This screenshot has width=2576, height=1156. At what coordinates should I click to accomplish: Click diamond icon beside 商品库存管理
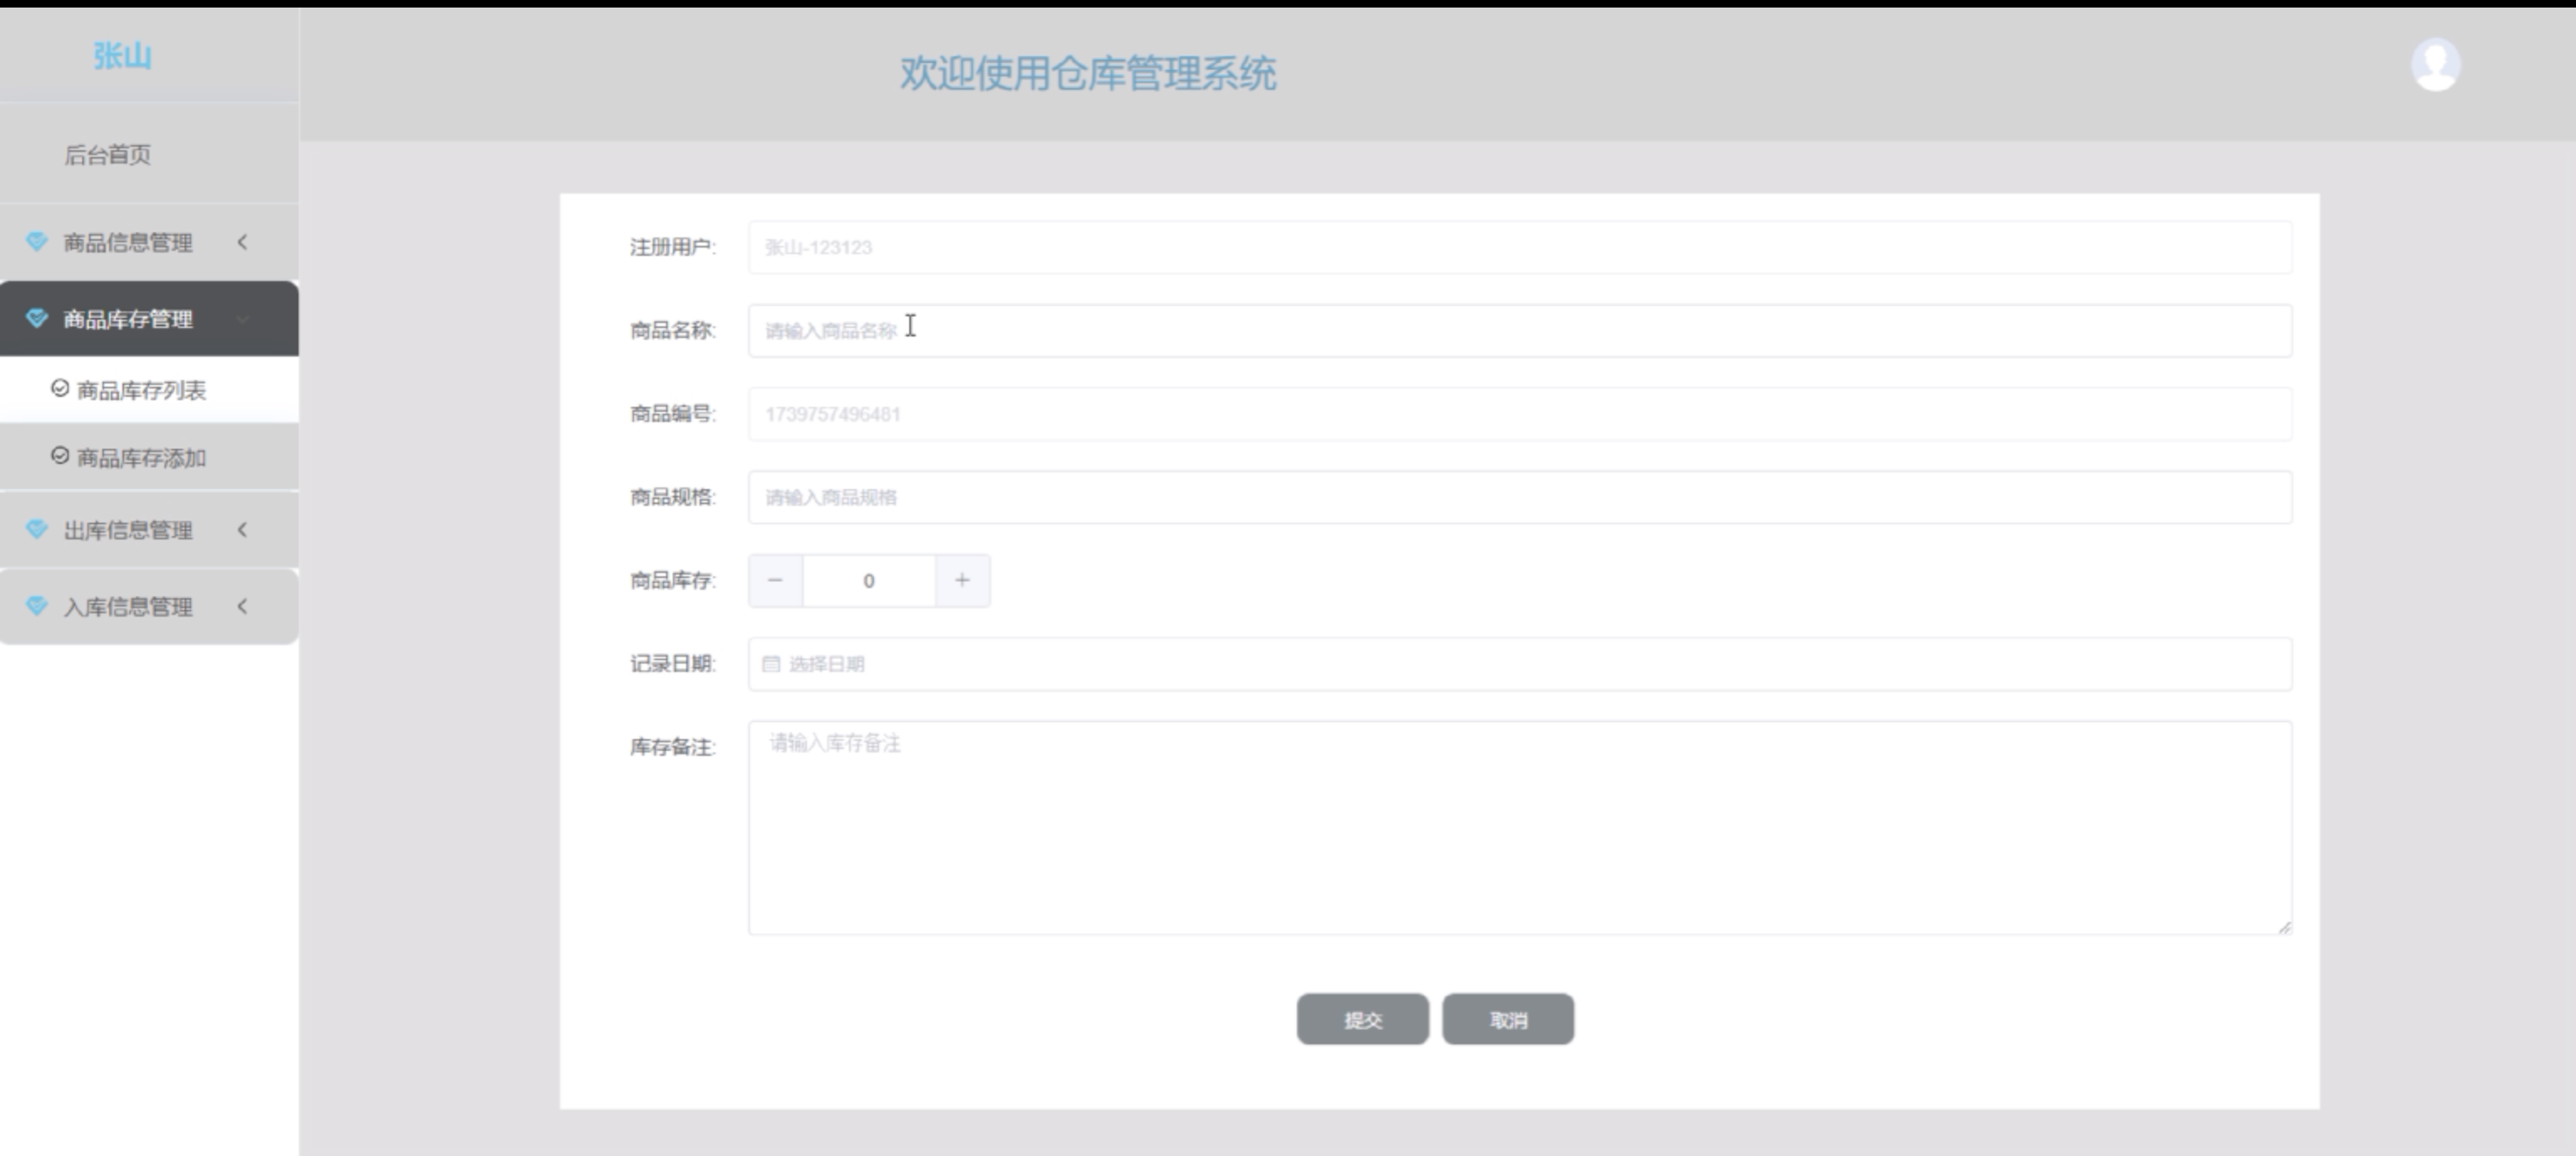click(37, 319)
